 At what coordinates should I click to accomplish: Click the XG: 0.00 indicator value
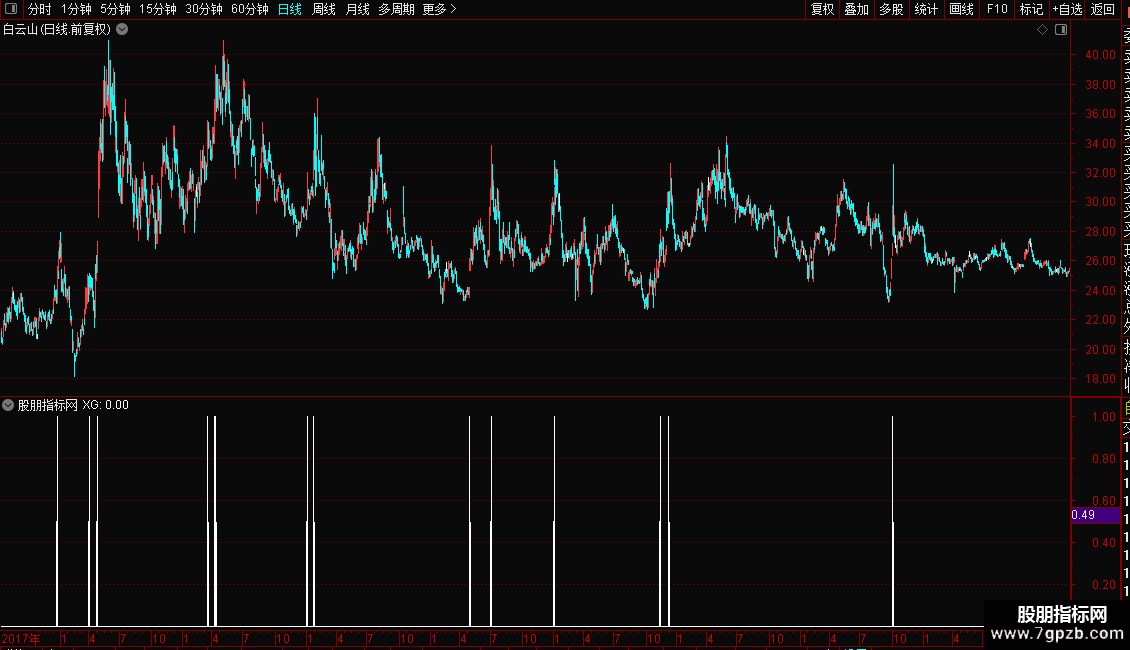105,405
